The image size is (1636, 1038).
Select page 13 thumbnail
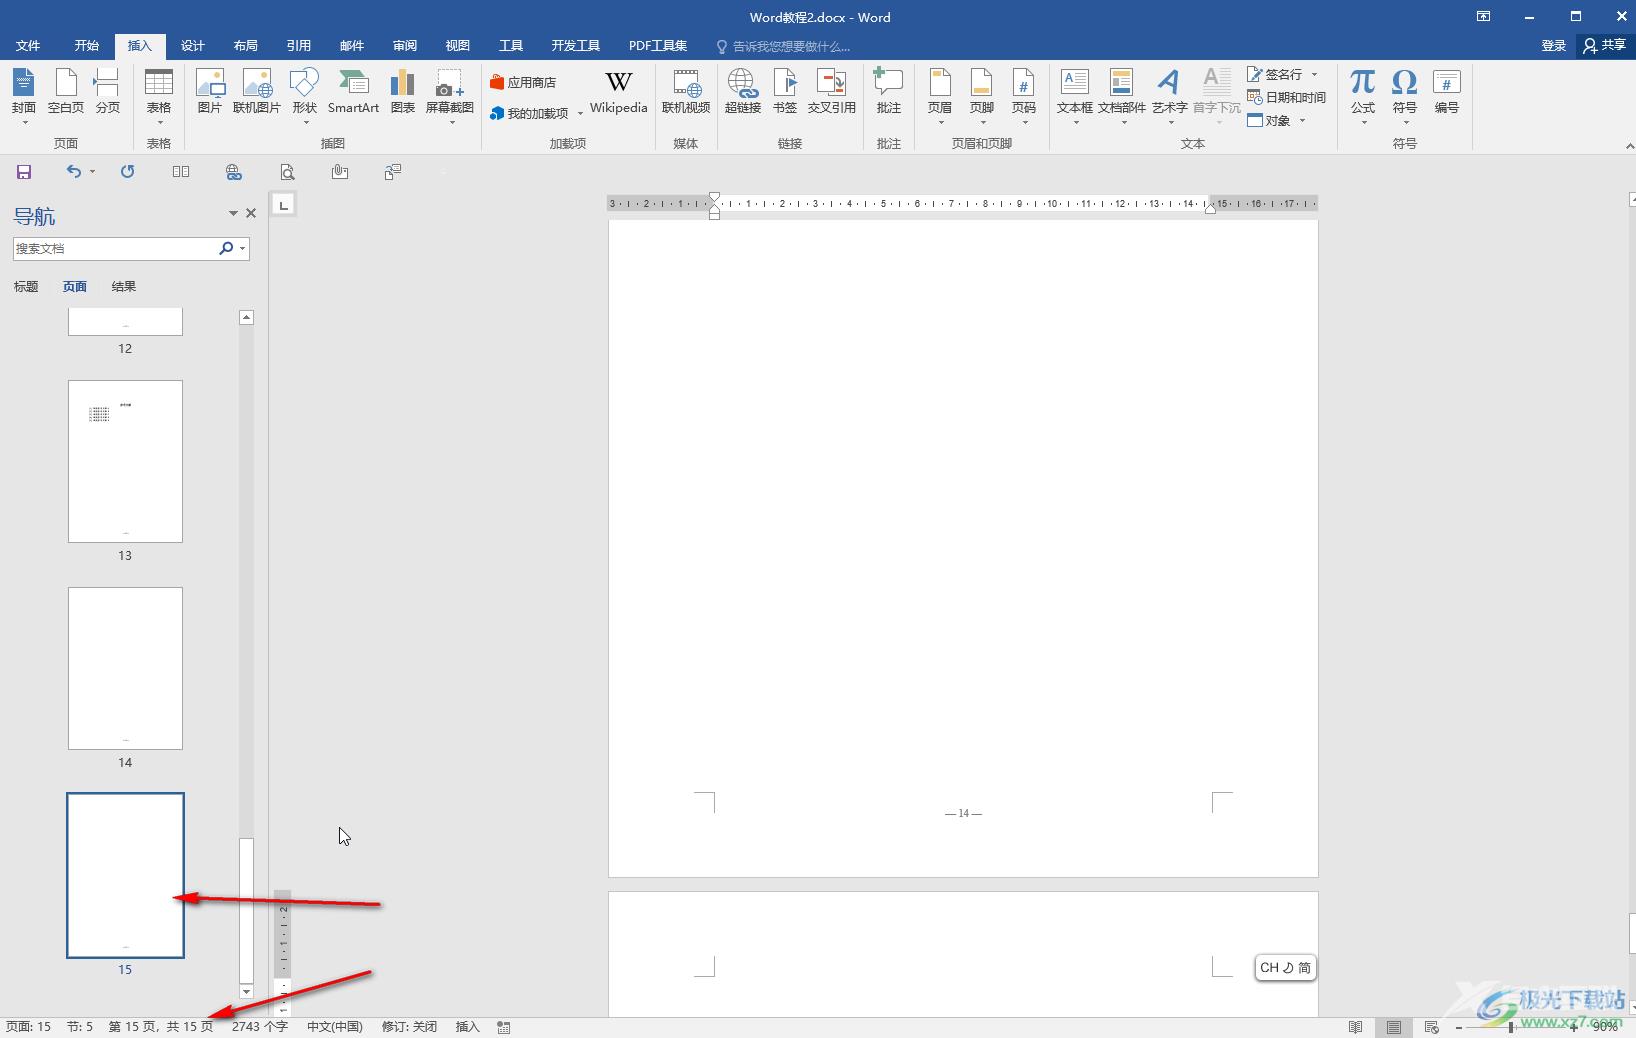(x=125, y=461)
